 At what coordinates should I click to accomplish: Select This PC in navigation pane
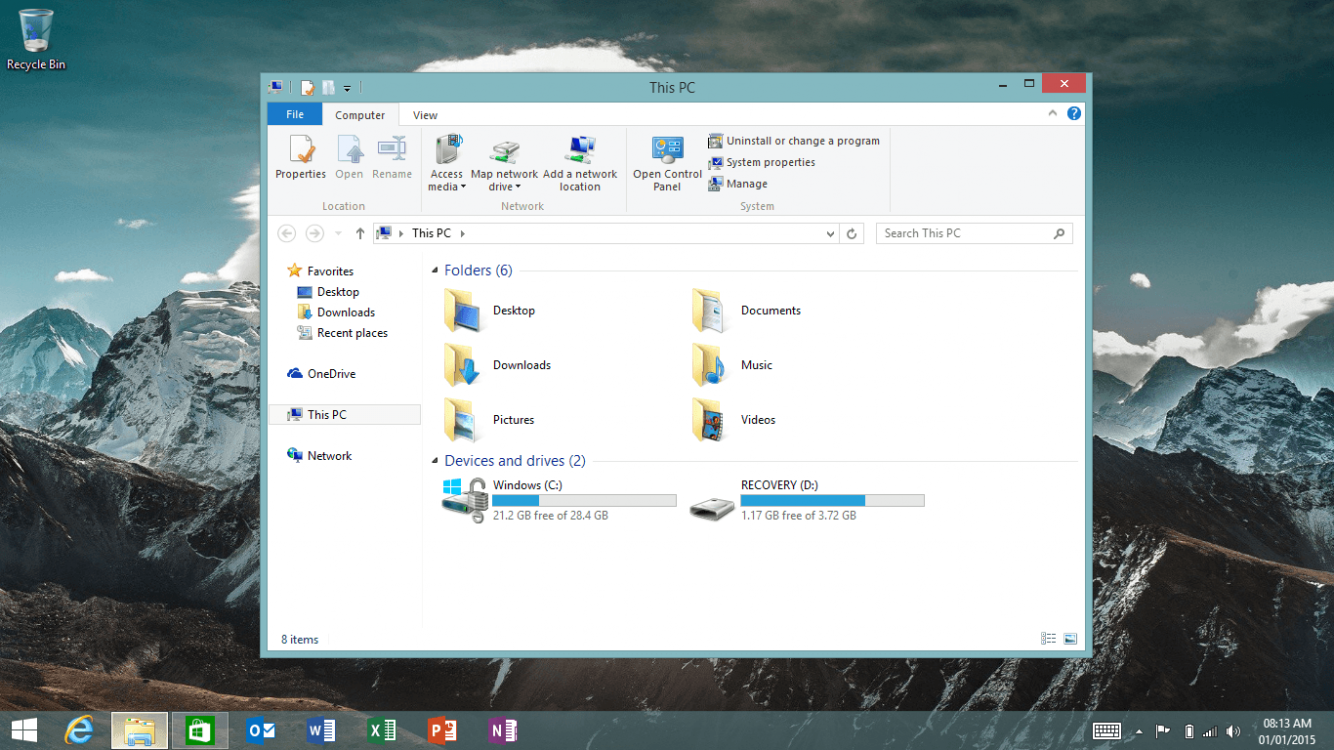pos(345,415)
